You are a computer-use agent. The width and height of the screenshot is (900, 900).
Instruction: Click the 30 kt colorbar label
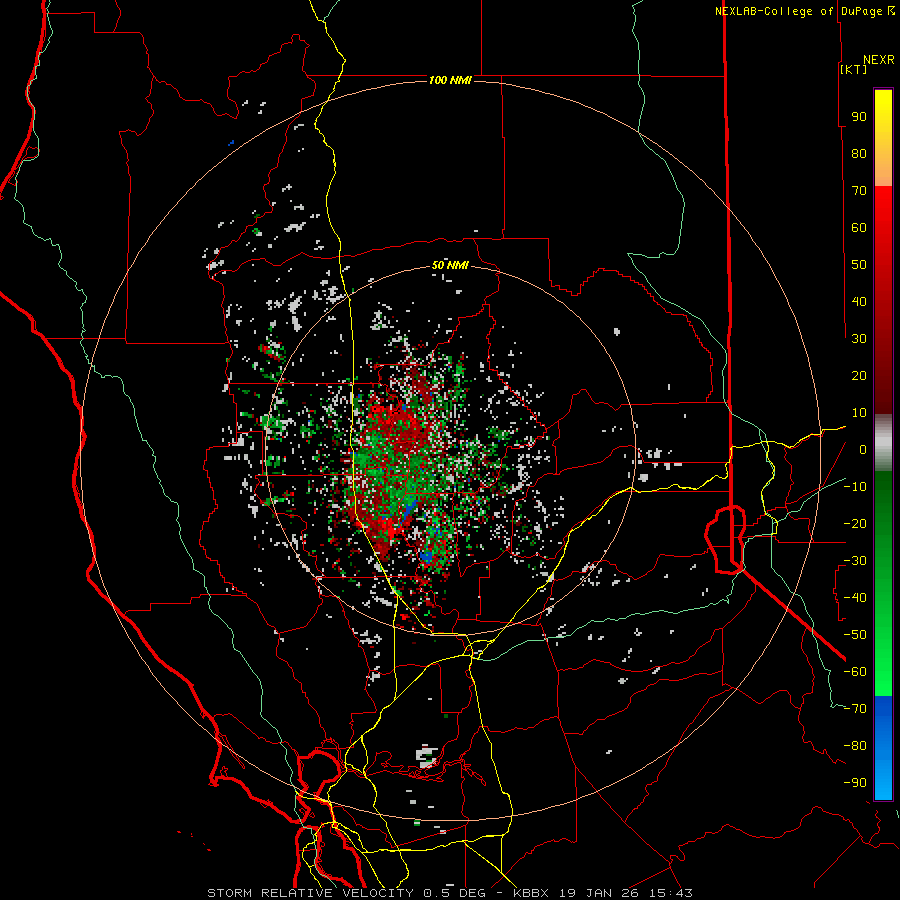[859, 339]
